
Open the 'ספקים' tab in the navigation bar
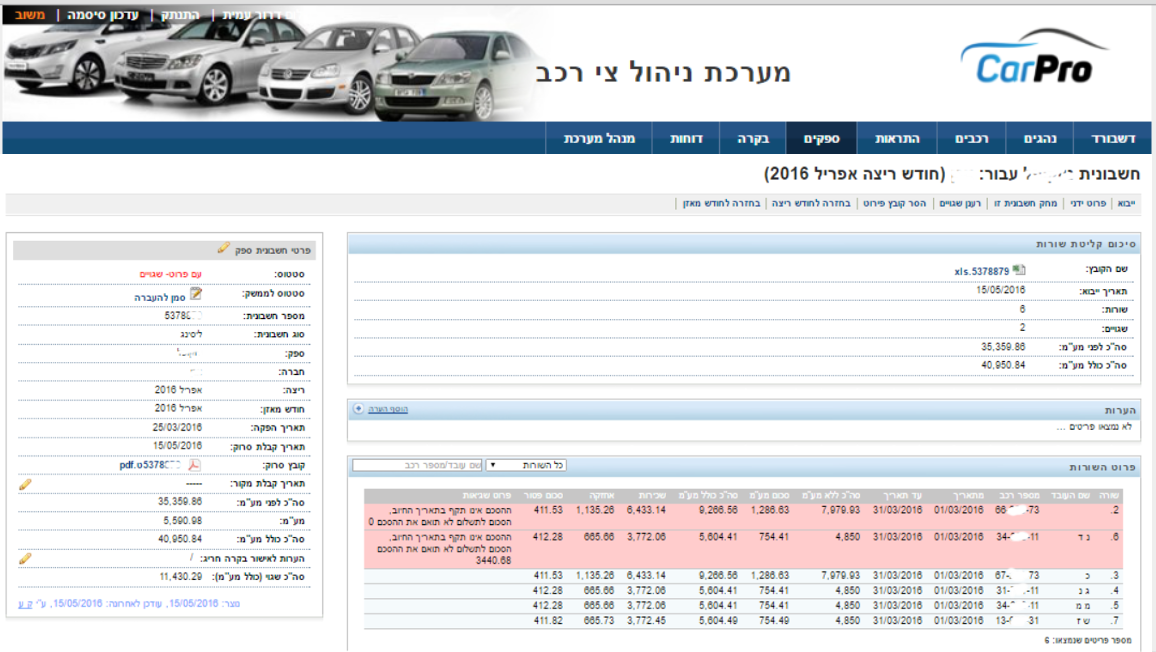tap(822, 138)
